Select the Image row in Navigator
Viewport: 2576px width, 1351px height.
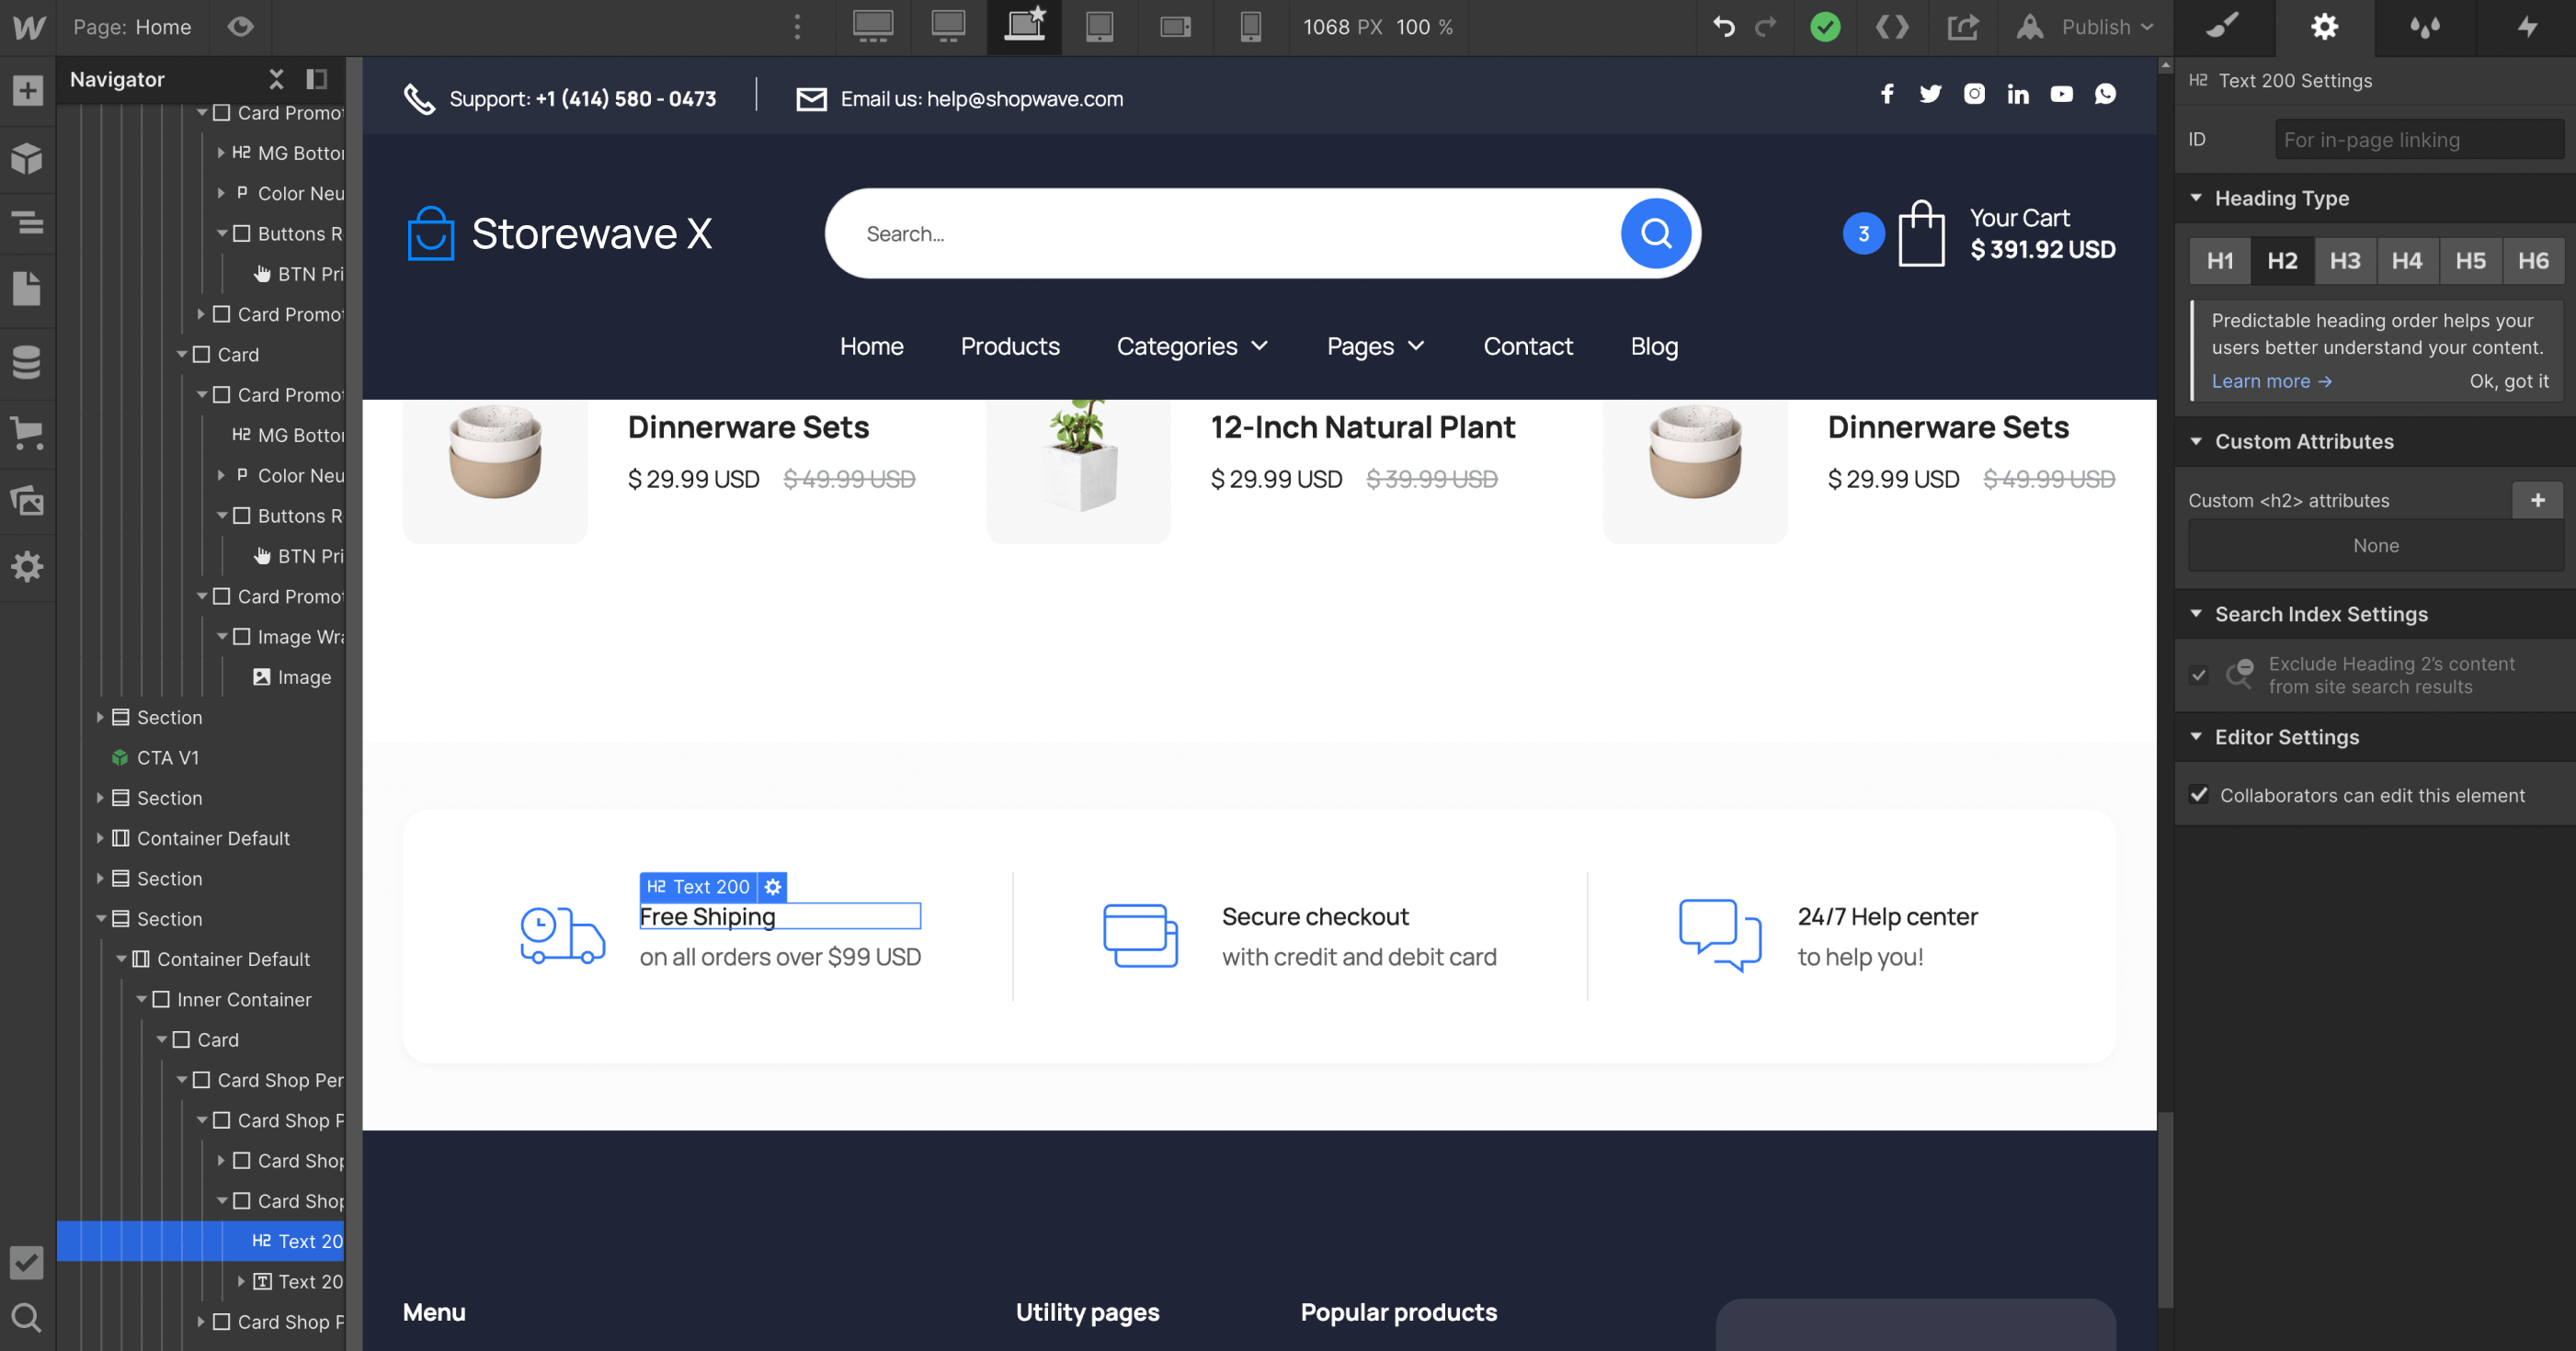[x=200, y=677]
